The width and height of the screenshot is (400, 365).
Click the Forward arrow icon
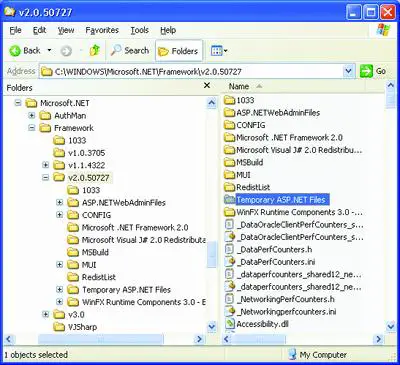pyautogui.click(x=66, y=51)
